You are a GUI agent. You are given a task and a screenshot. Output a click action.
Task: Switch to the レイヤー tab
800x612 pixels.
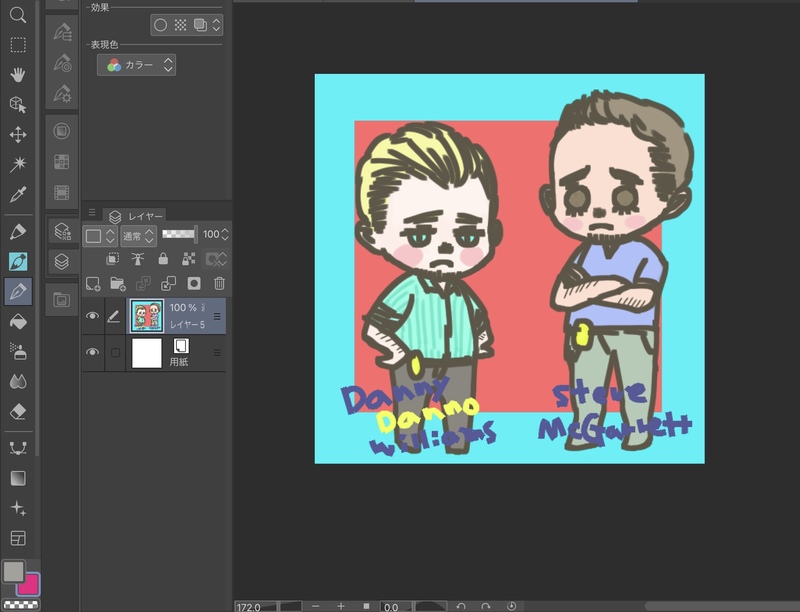click(x=136, y=217)
